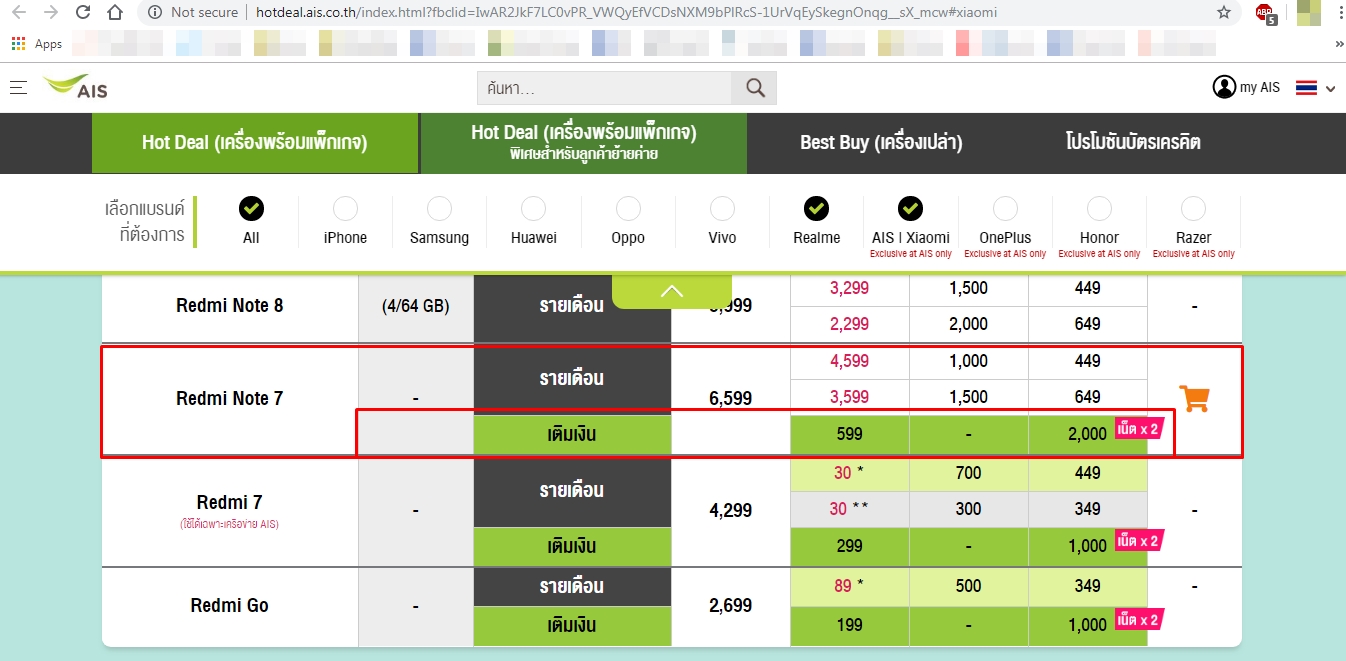Click the รายเดือน cell in Redmi Note 7 row
This screenshot has height=661, width=1346.
pyautogui.click(x=572, y=379)
